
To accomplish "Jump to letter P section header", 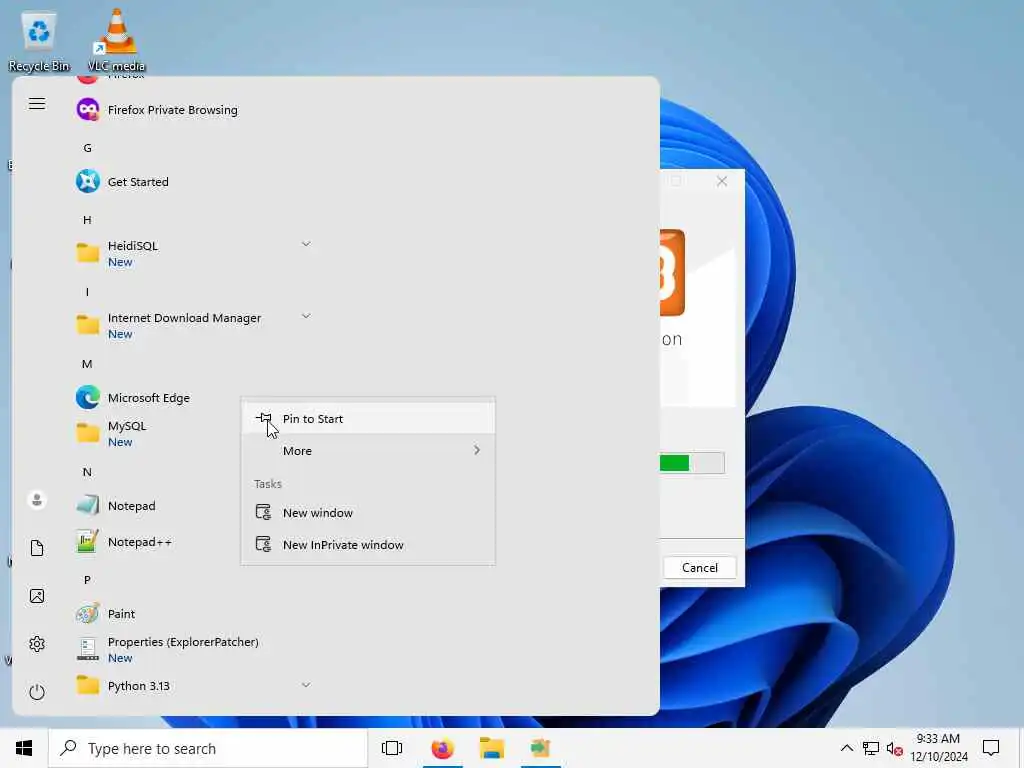I will tap(87, 580).
